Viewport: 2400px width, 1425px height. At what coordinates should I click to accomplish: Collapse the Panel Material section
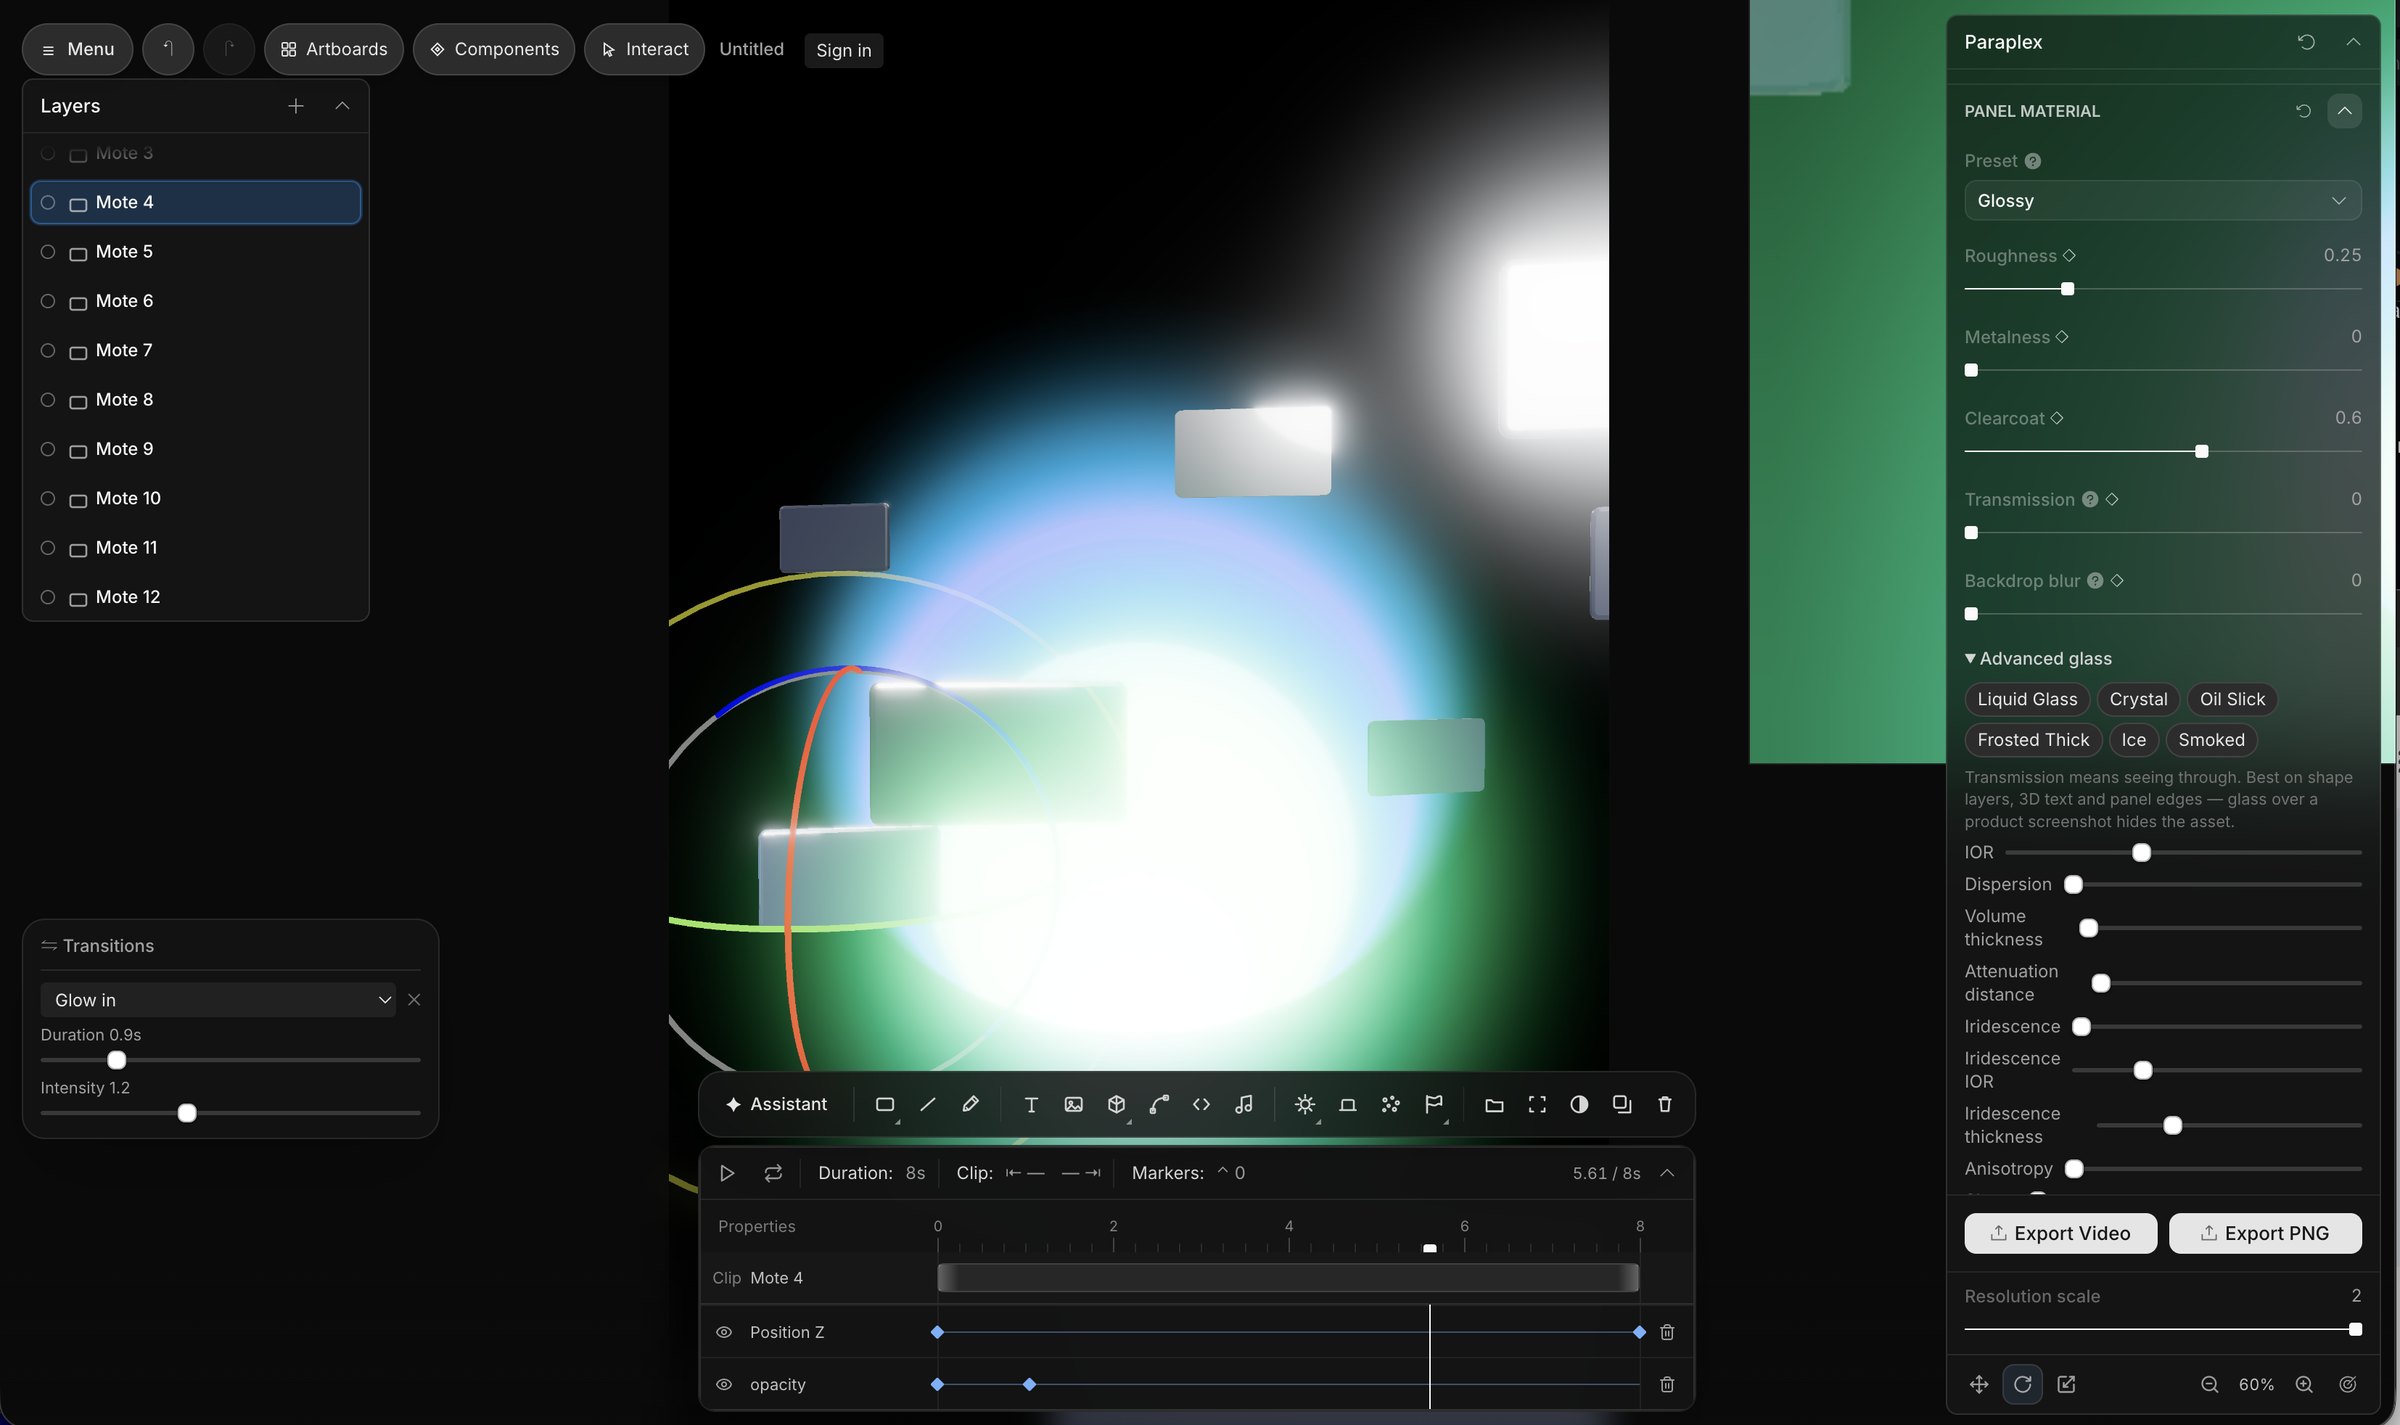coord(2344,111)
